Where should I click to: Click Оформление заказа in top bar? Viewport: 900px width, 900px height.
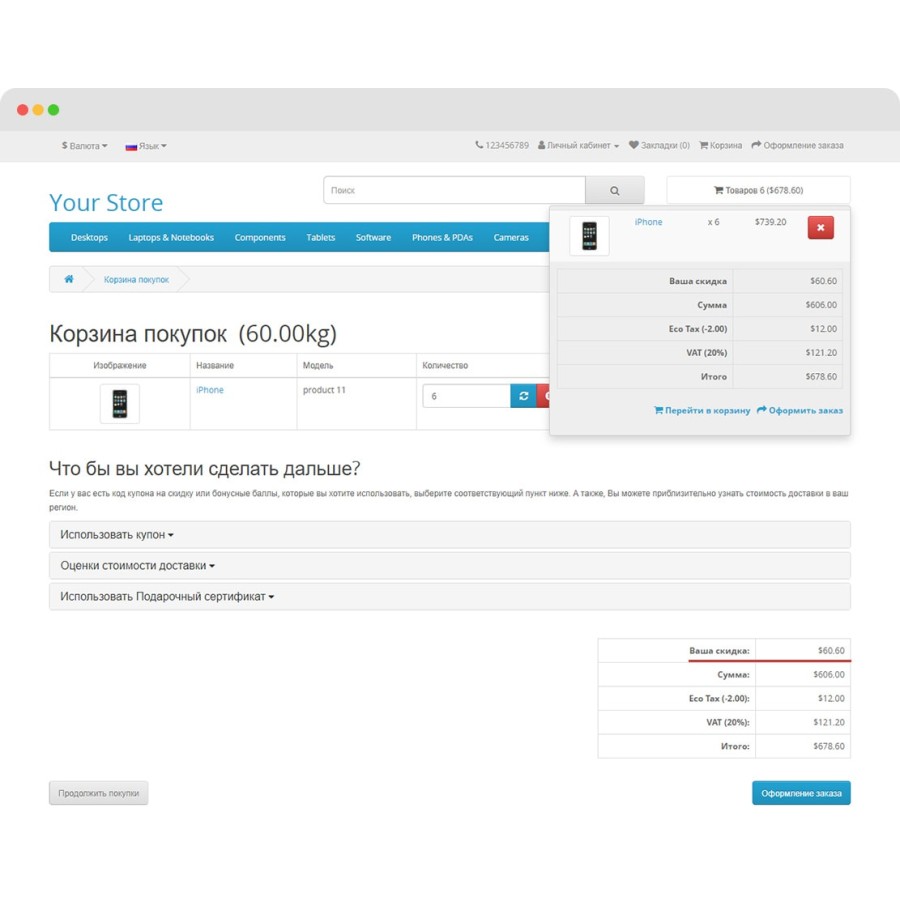[797, 145]
